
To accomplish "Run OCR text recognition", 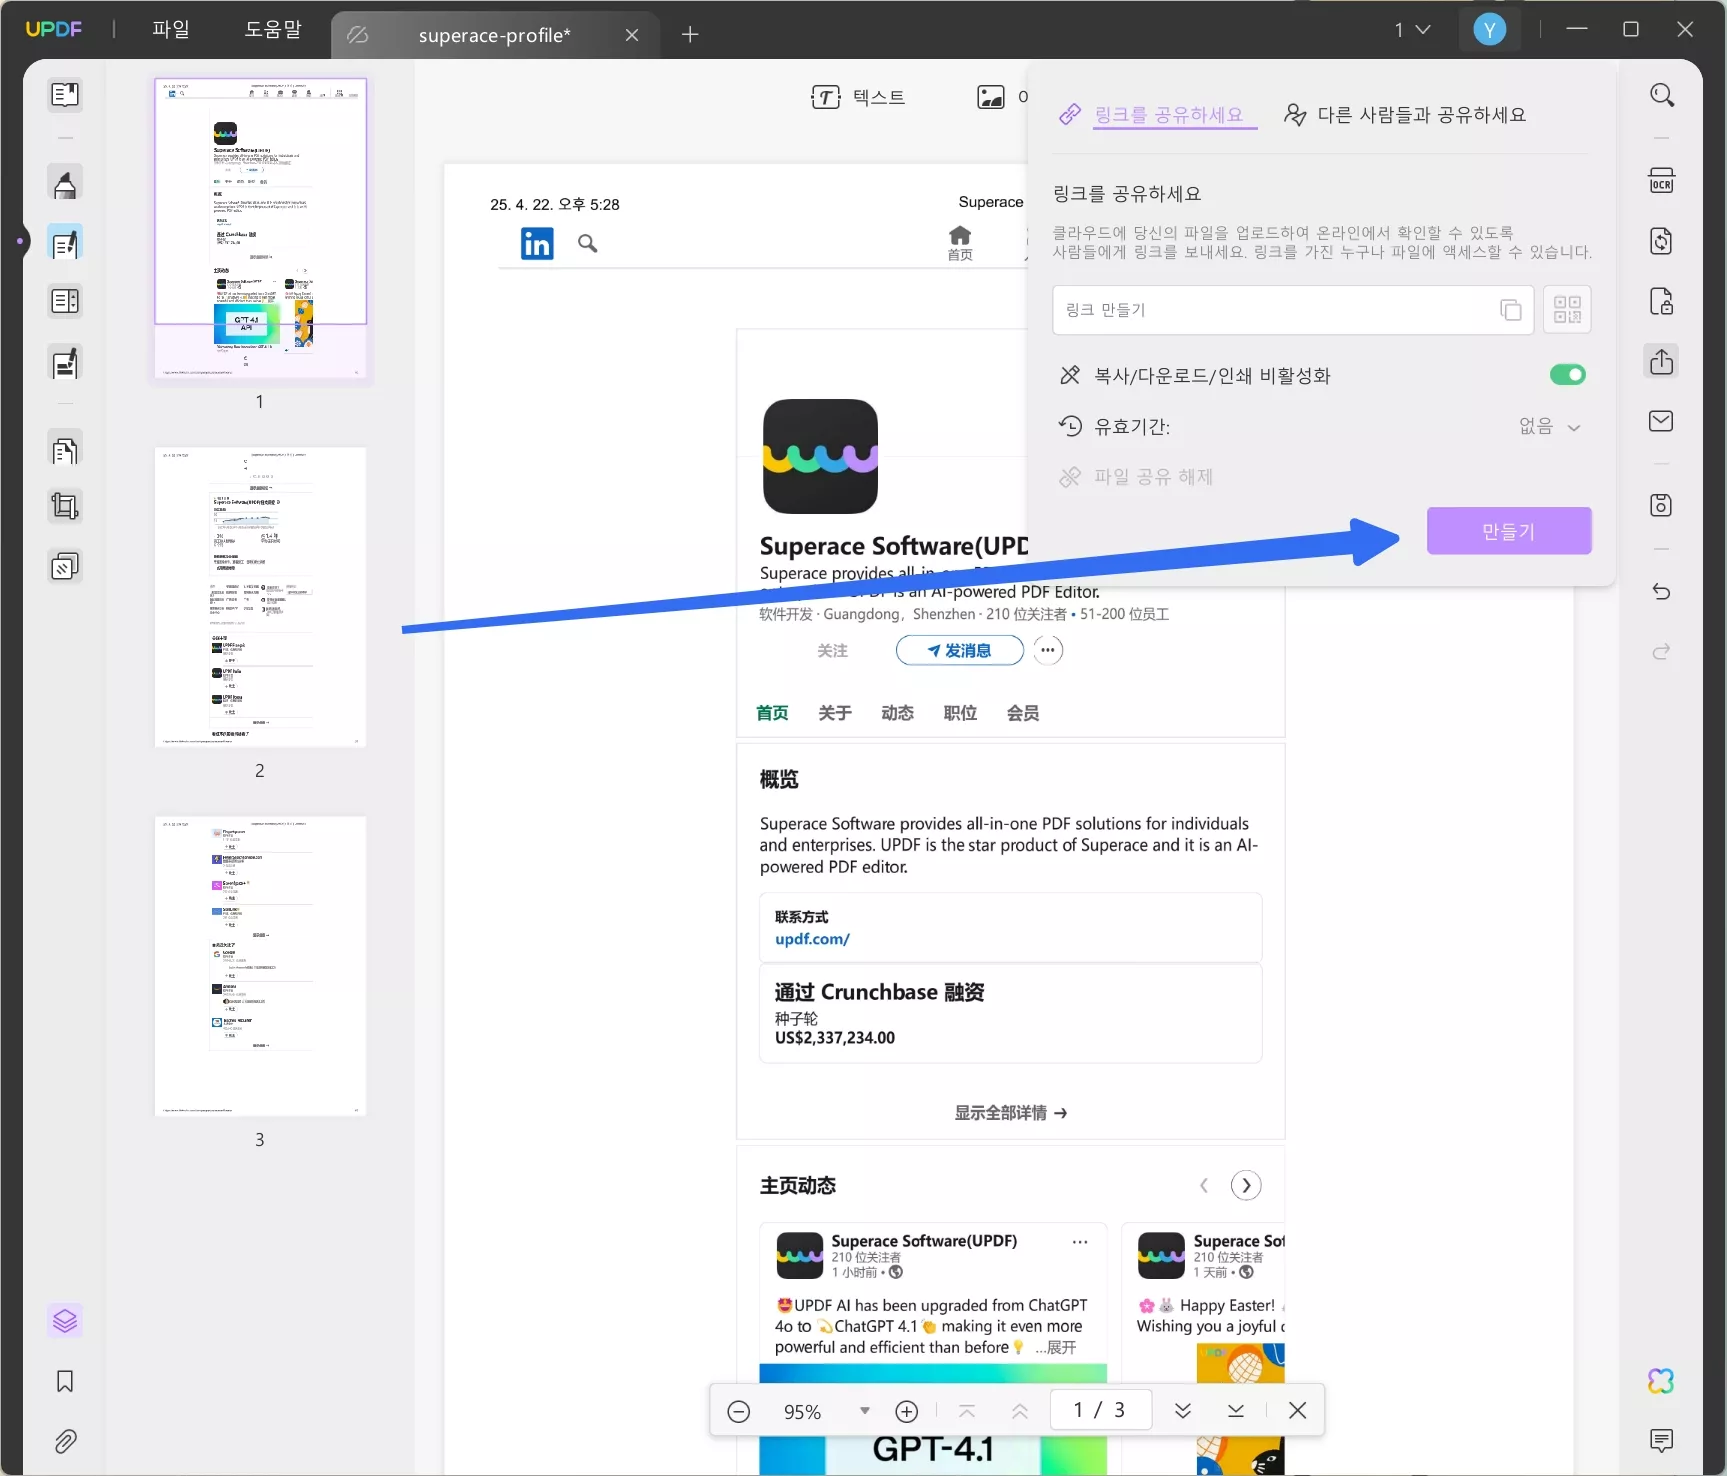I will [1662, 181].
